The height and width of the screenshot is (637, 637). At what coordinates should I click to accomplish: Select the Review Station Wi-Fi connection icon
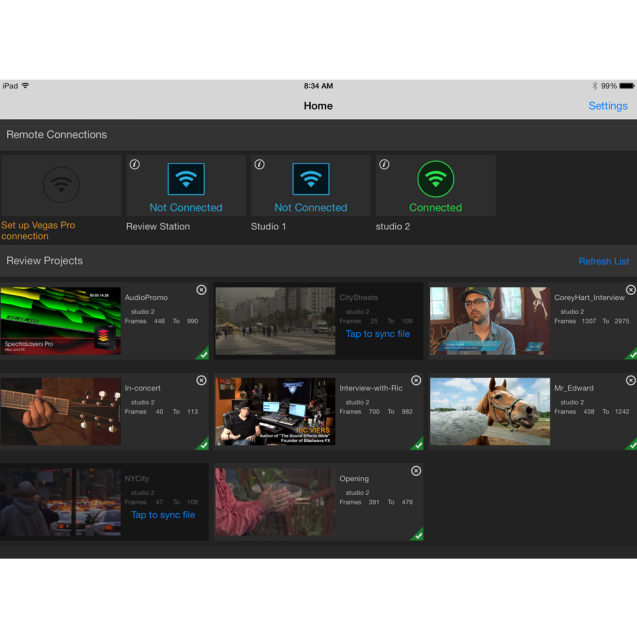186,180
